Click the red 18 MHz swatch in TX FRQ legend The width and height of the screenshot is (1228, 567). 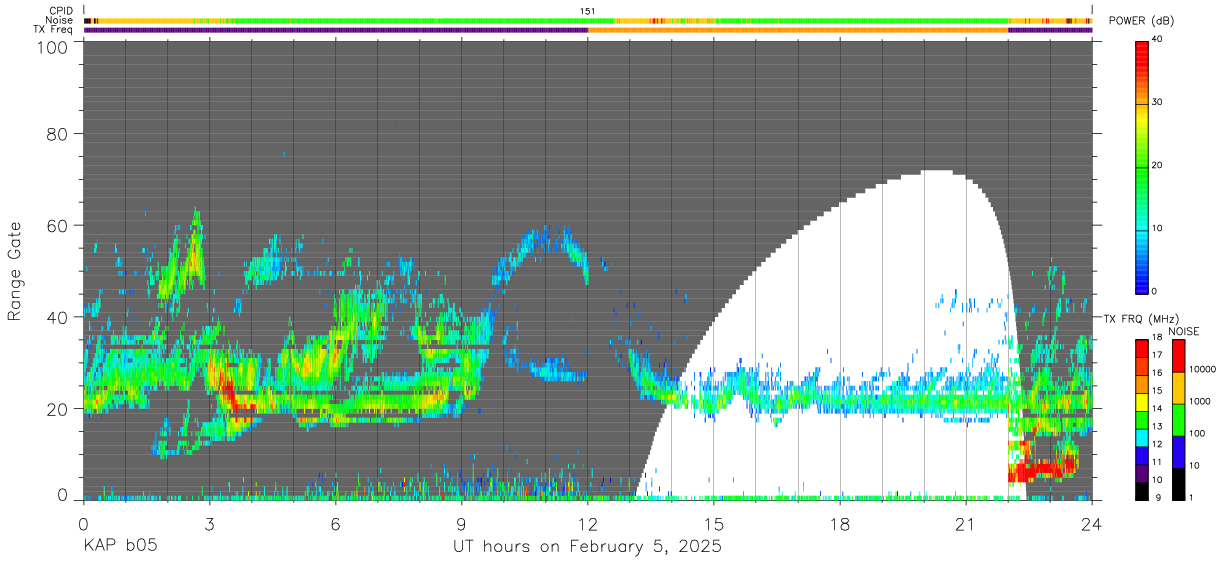click(x=1142, y=347)
